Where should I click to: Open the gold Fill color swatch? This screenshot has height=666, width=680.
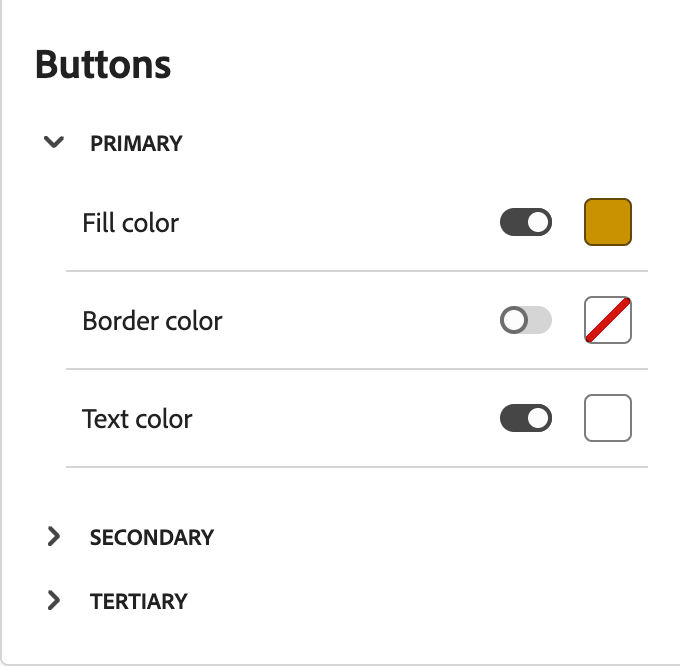coord(608,222)
